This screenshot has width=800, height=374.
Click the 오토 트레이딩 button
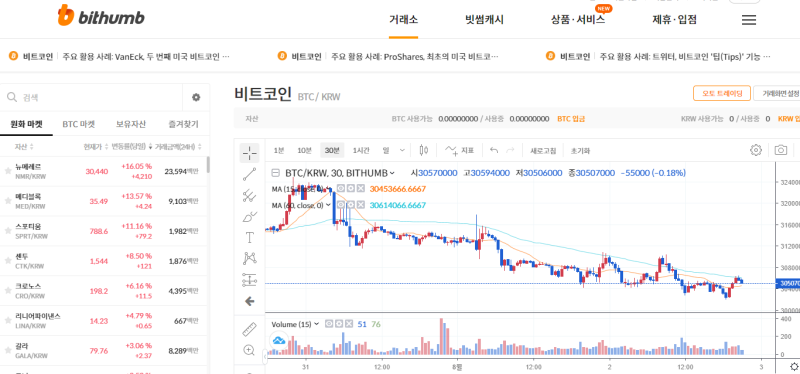click(721, 93)
